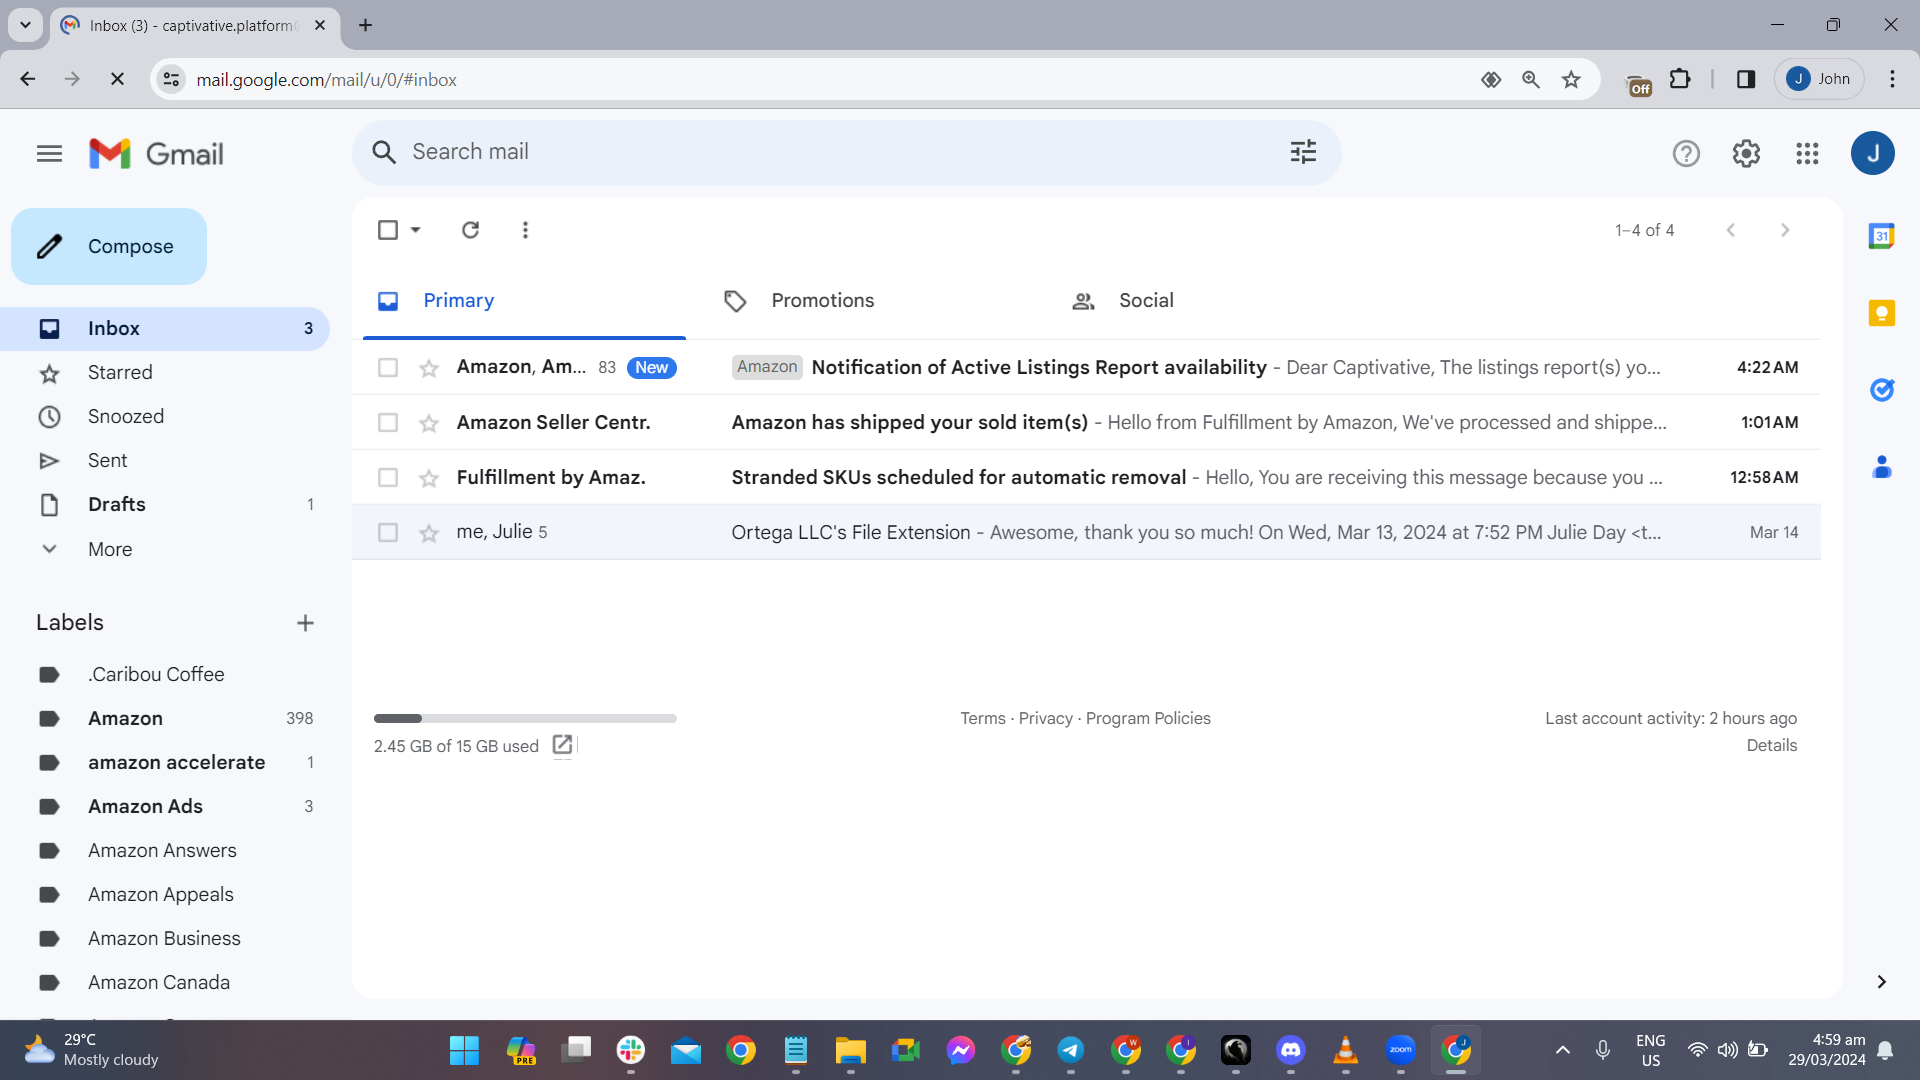
Task: Open Google Calendar side panel
Action: (1881, 236)
